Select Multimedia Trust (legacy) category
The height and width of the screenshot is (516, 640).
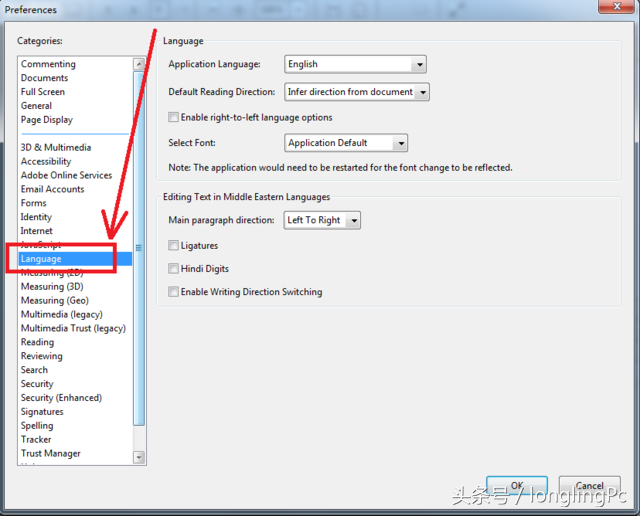click(x=73, y=328)
